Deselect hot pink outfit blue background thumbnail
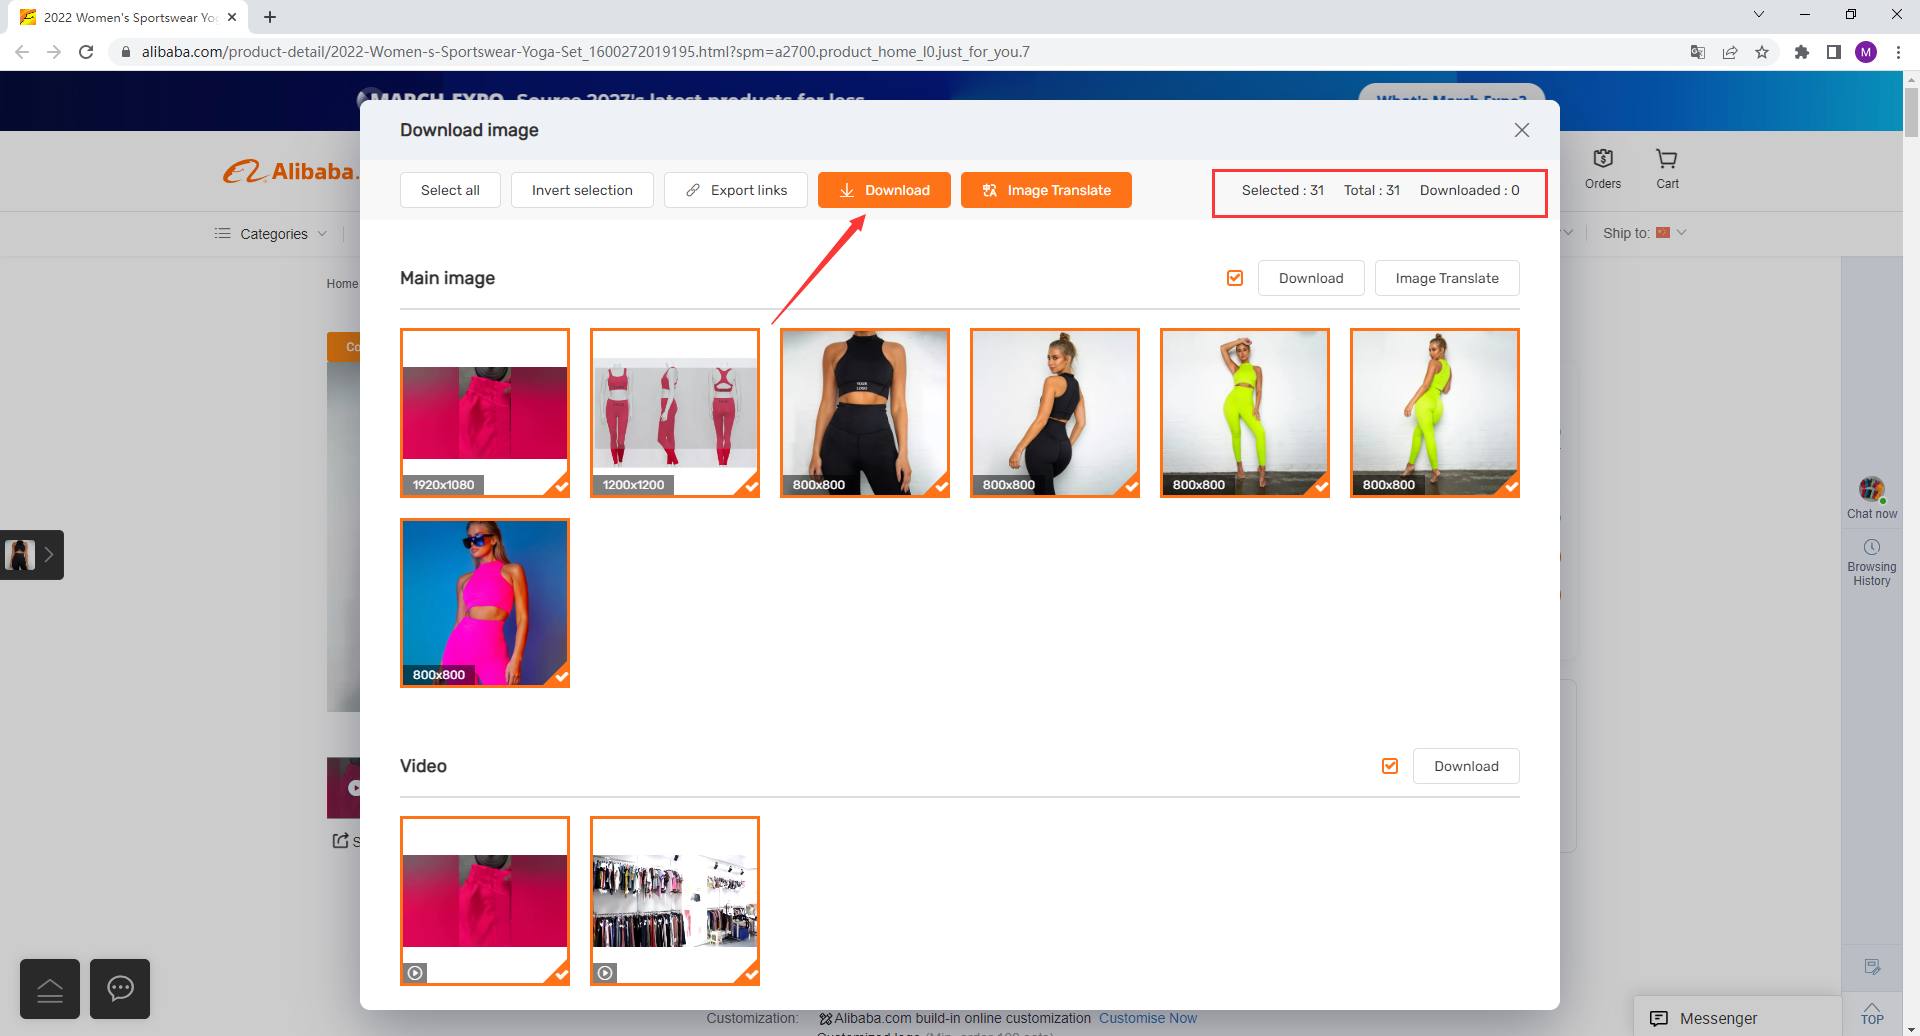The image size is (1920, 1036). pyautogui.click(x=485, y=602)
